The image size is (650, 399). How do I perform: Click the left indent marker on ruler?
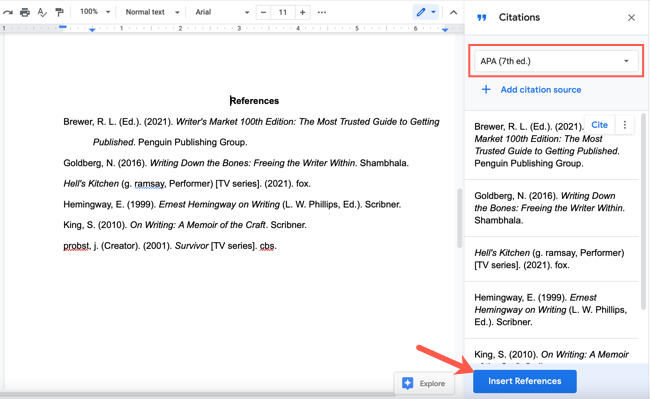(x=92, y=29)
